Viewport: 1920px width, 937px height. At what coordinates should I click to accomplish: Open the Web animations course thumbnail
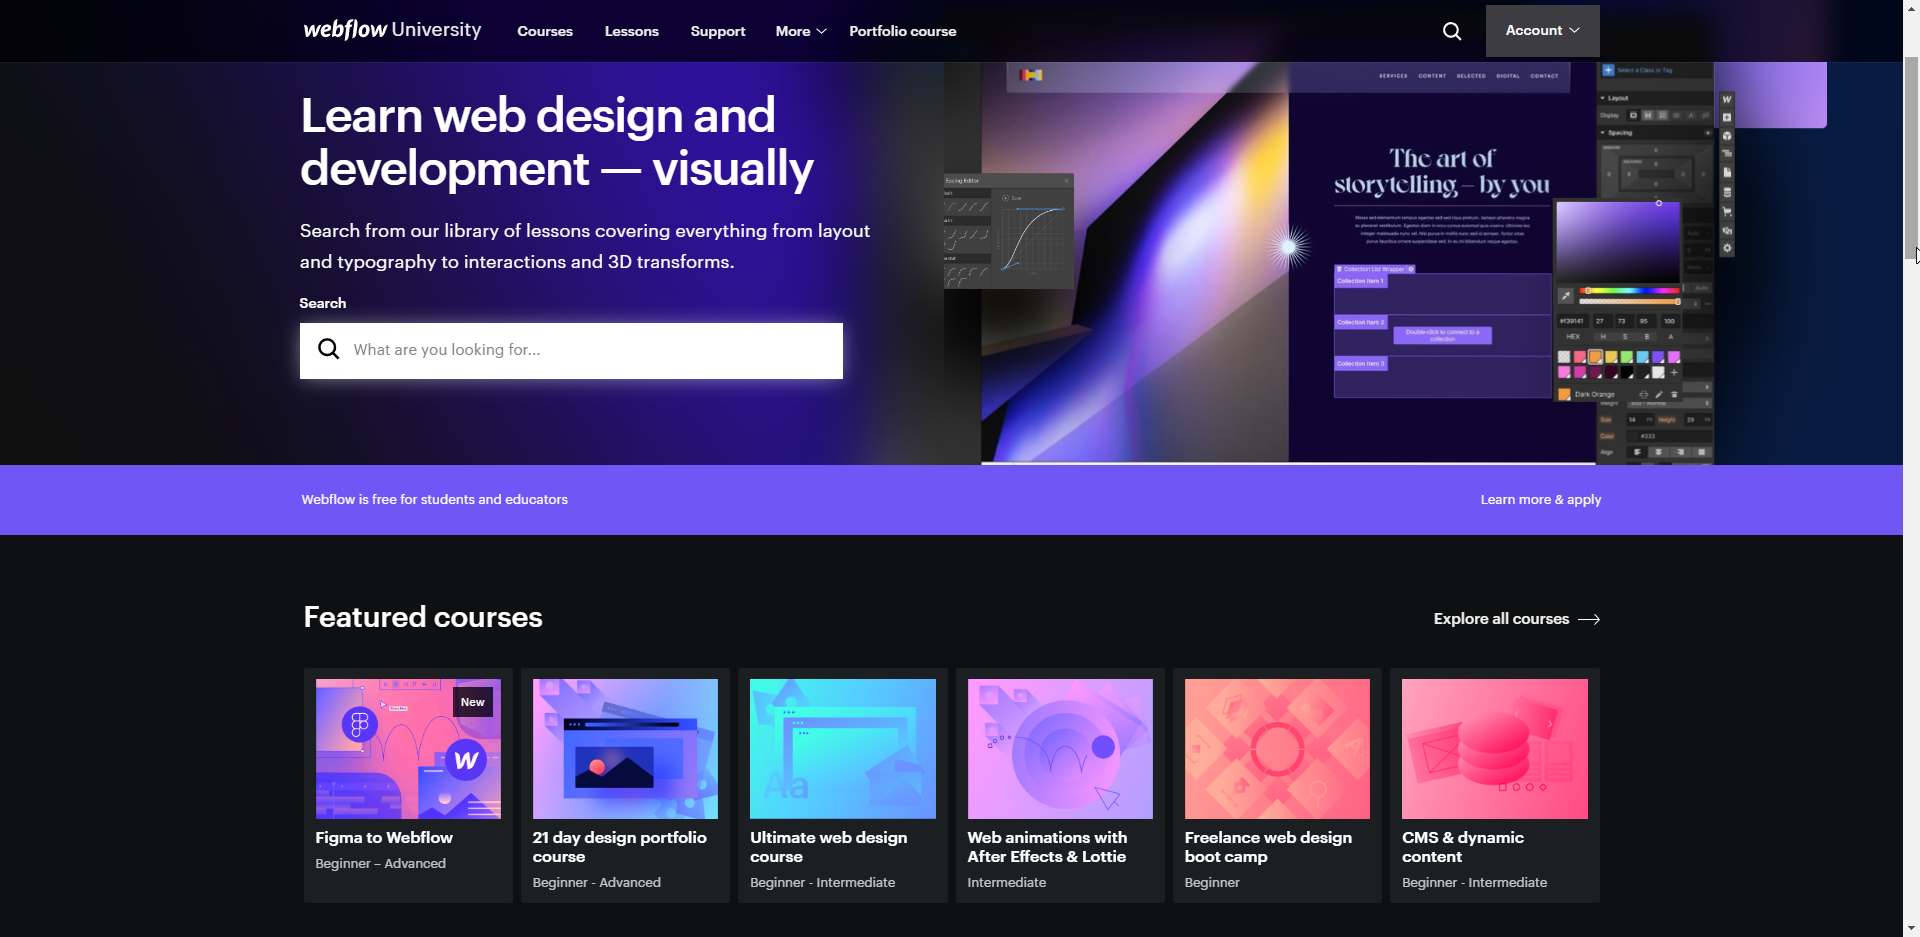[1060, 749]
